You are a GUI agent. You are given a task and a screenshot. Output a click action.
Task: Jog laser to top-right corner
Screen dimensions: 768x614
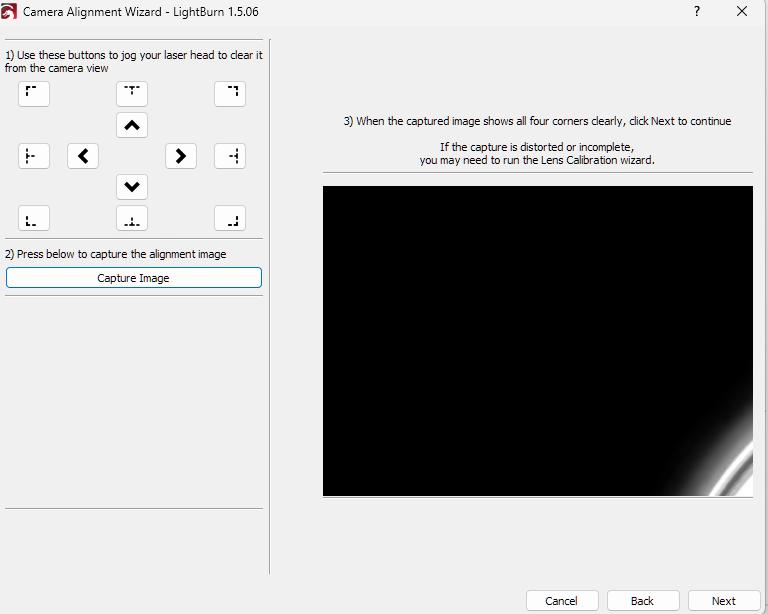(x=230, y=94)
